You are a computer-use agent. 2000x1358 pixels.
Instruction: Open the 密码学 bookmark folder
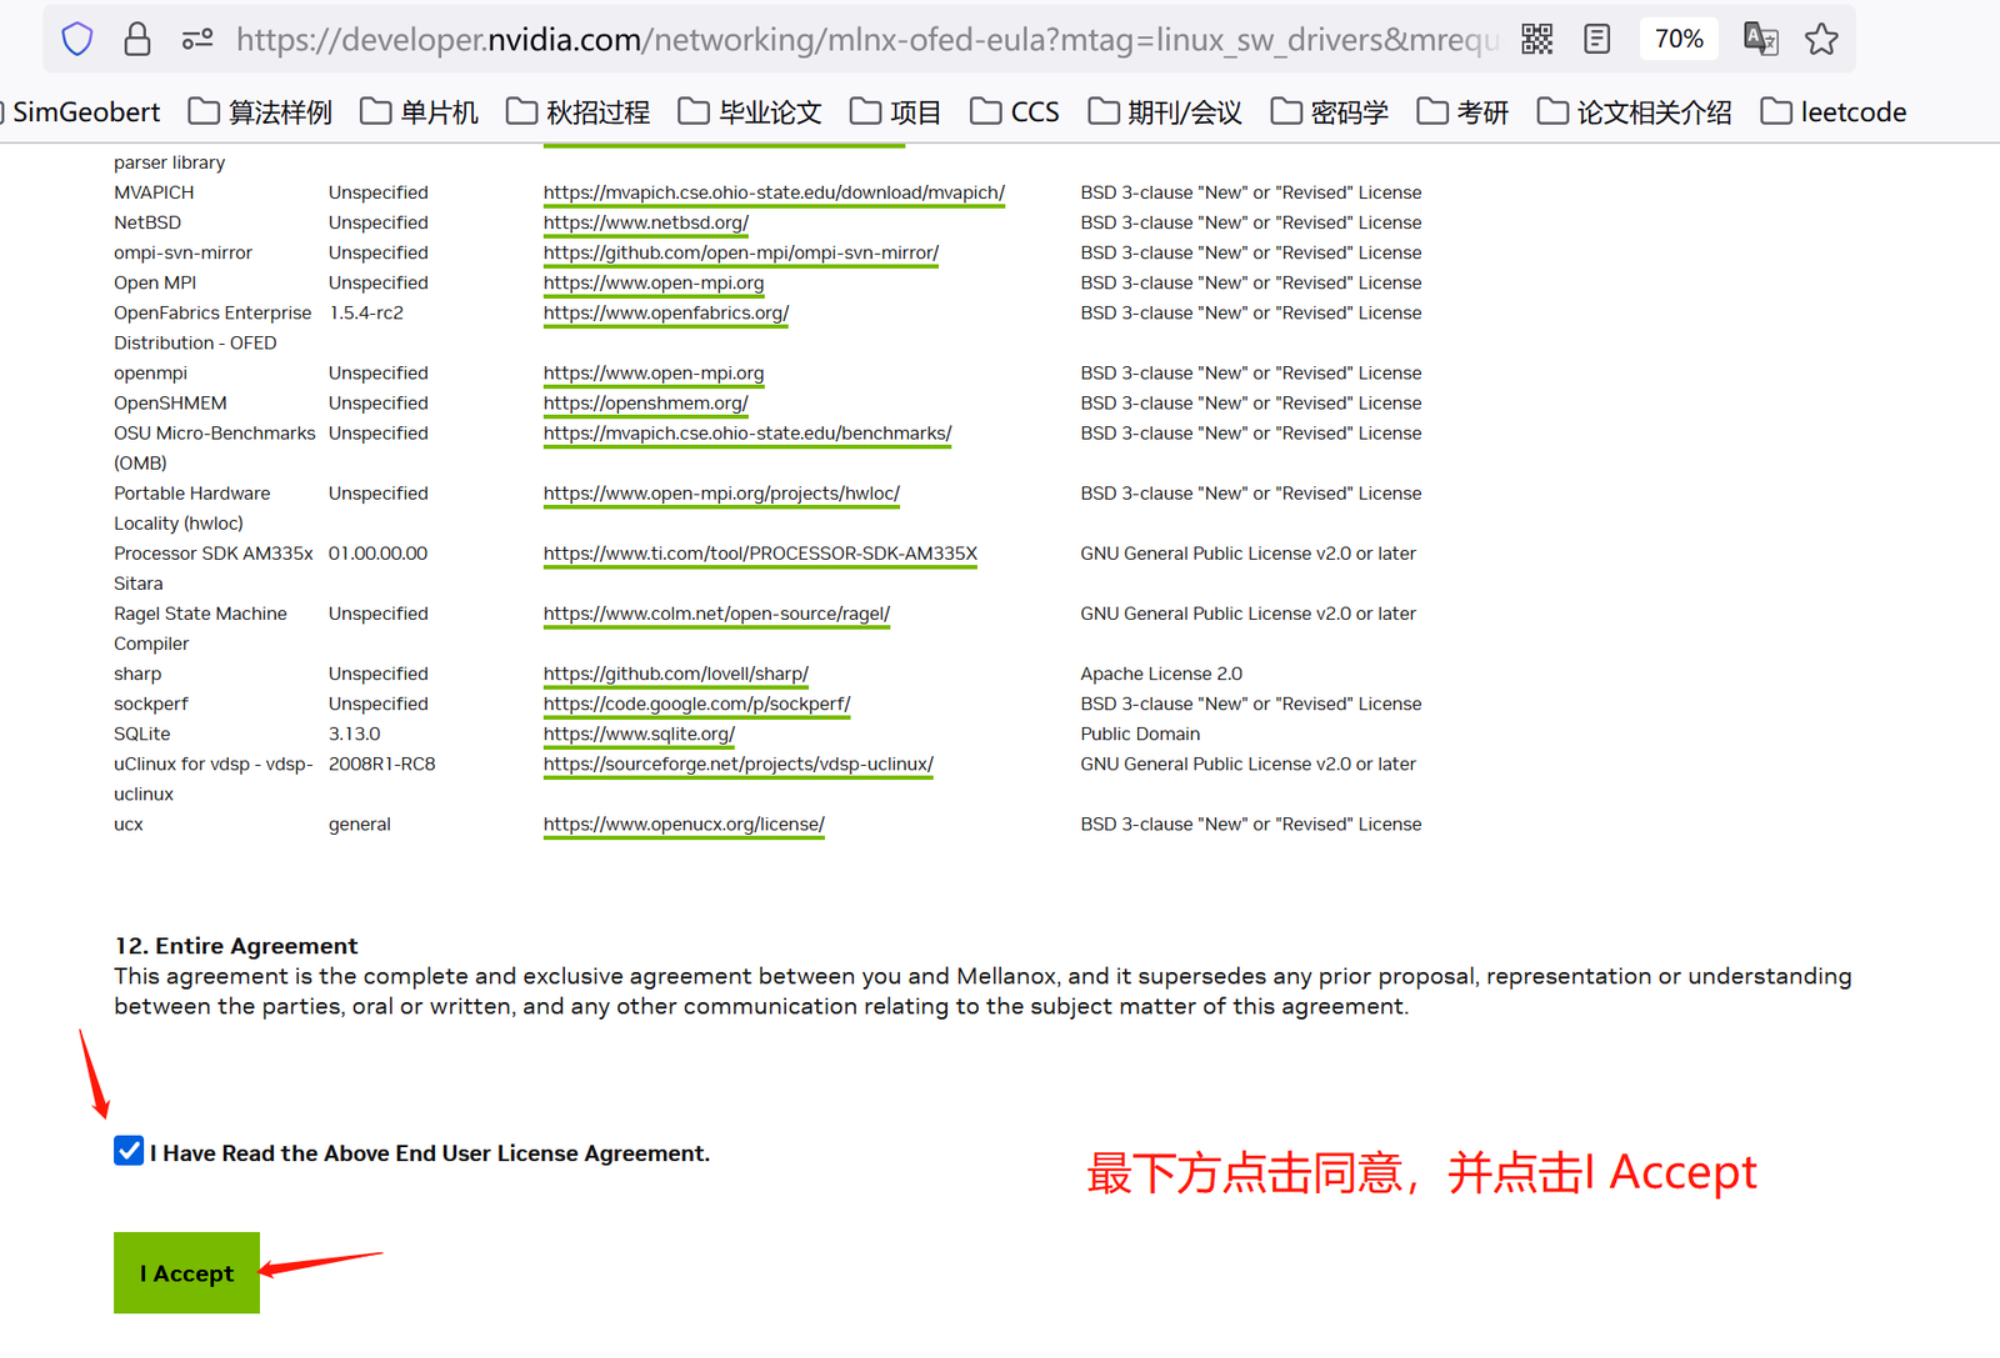tap(1329, 112)
